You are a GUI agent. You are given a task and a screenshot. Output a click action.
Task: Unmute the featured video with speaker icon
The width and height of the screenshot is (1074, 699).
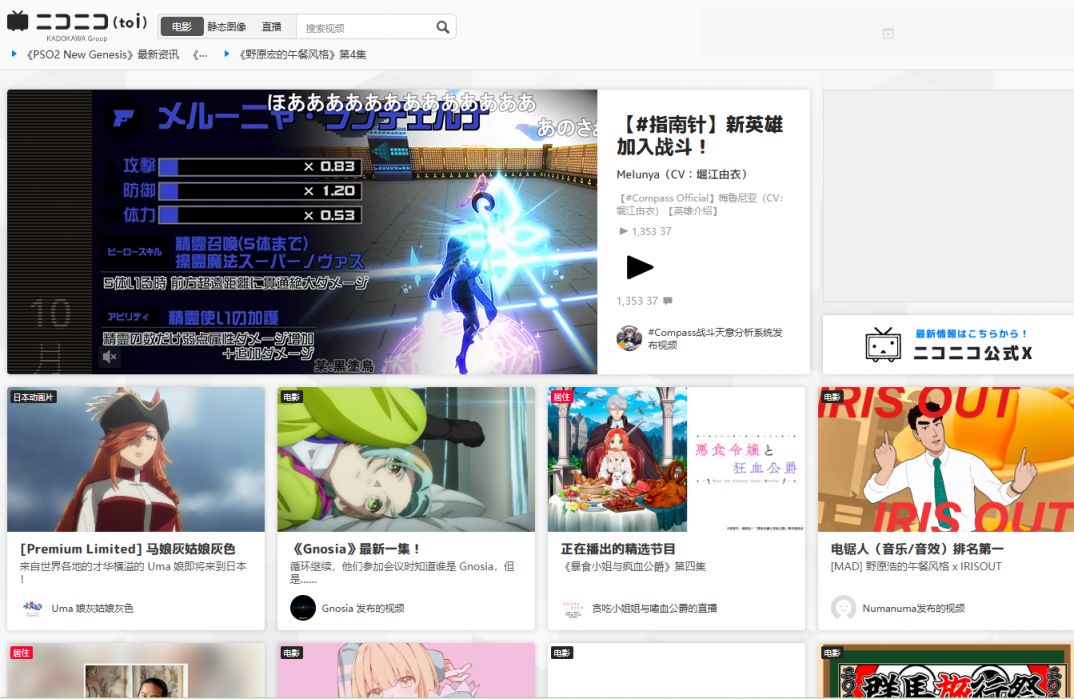pyautogui.click(x=110, y=357)
